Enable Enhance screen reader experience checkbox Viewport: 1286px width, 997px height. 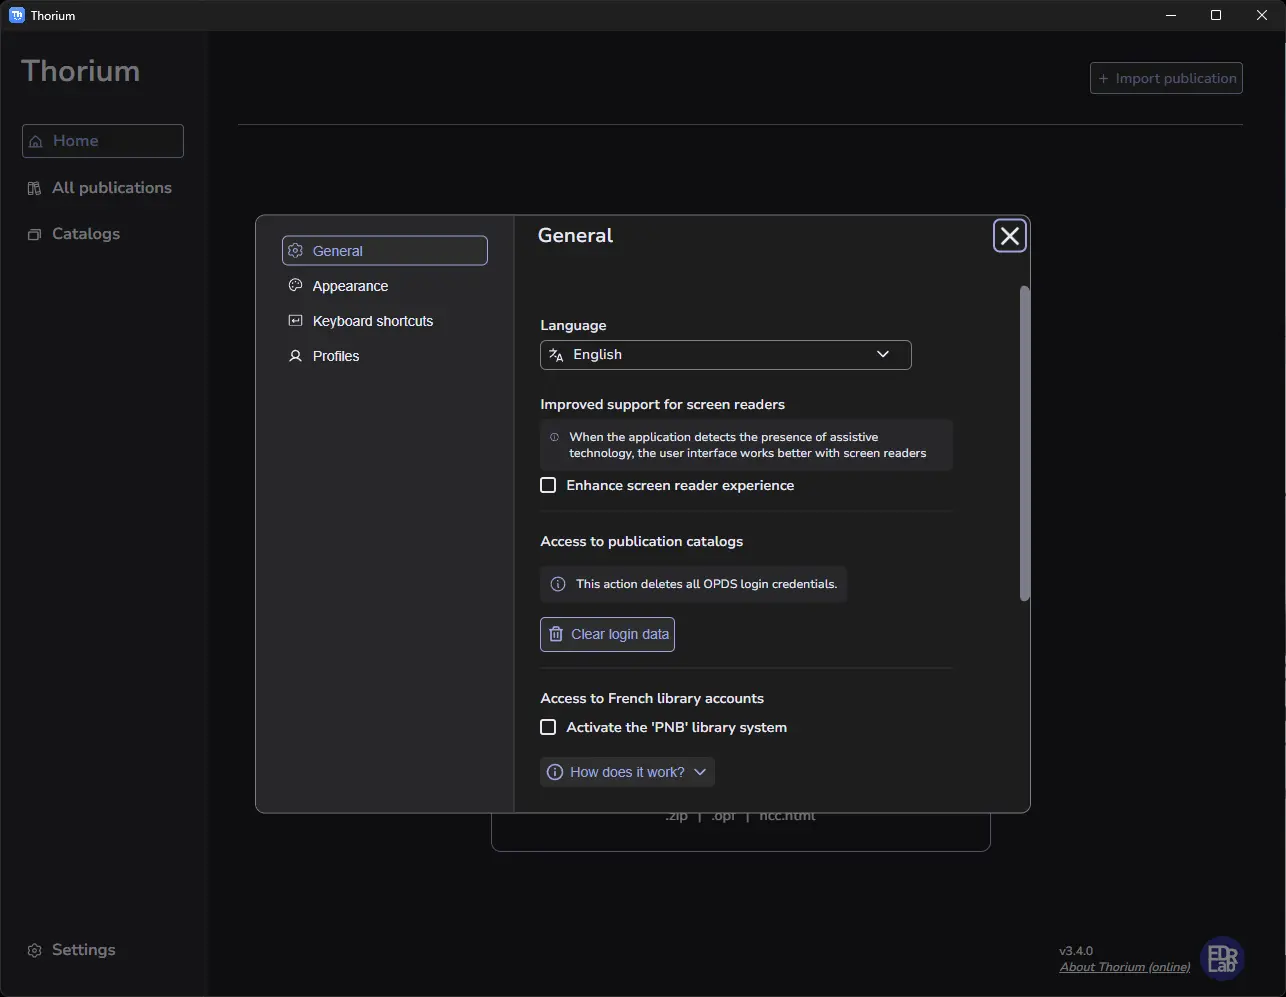548,485
